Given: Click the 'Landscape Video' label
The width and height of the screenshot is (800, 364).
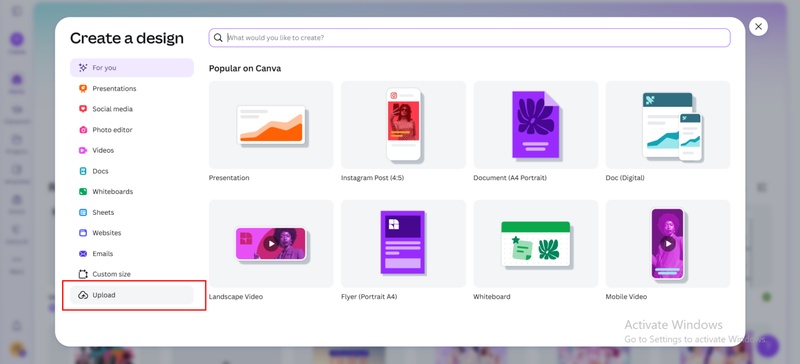Looking at the screenshot, I should click(x=236, y=297).
